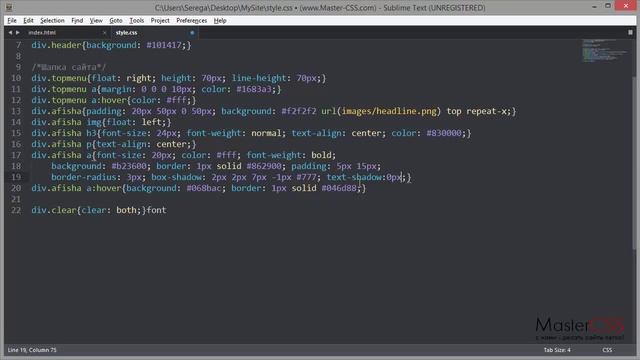Viewport: 640px width, 360px height.
Task: Click 'box-shadow' property on line 19
Action: pos(177,177)
